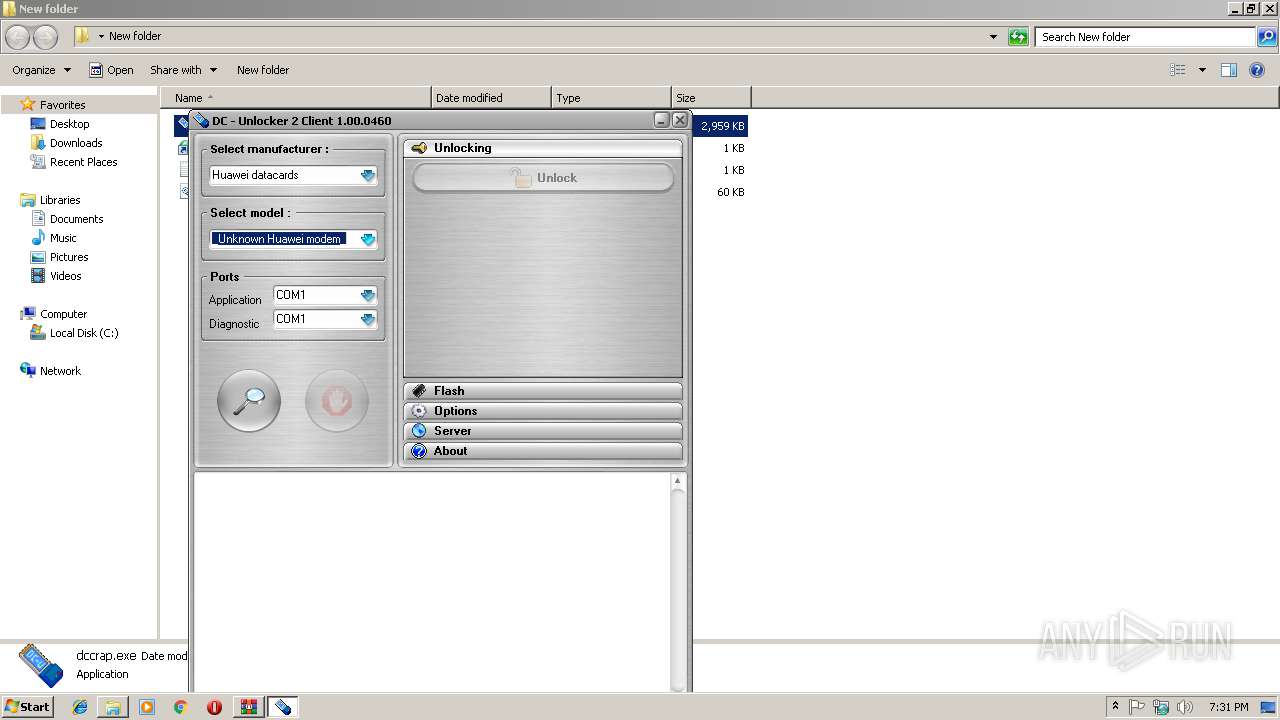
Task: Click New folder in the Explorer toolbar
Action: (263, 70)
